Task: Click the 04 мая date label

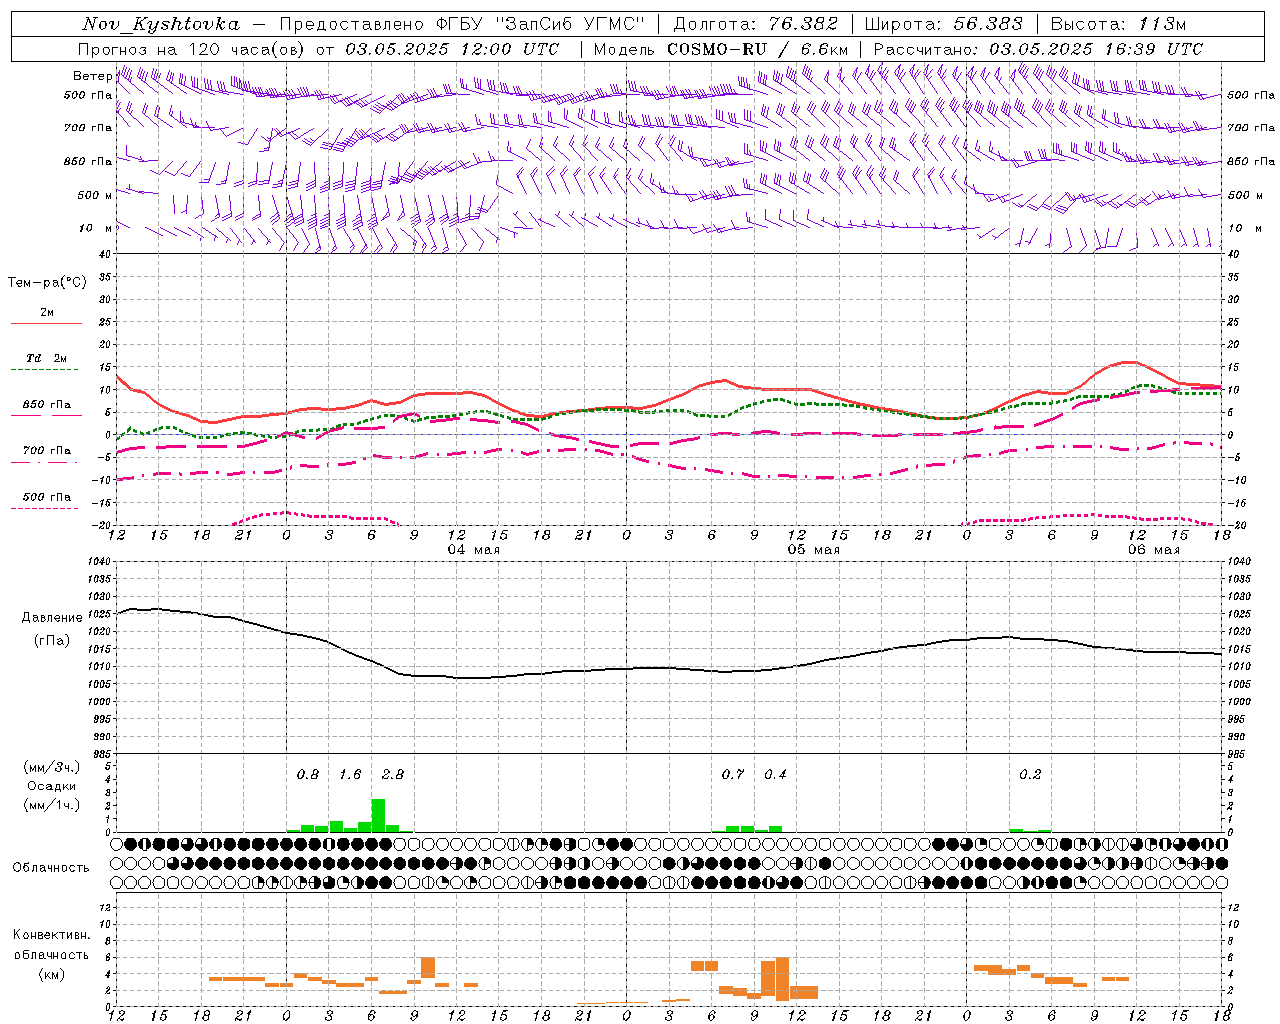Action: tap(474, 550)
